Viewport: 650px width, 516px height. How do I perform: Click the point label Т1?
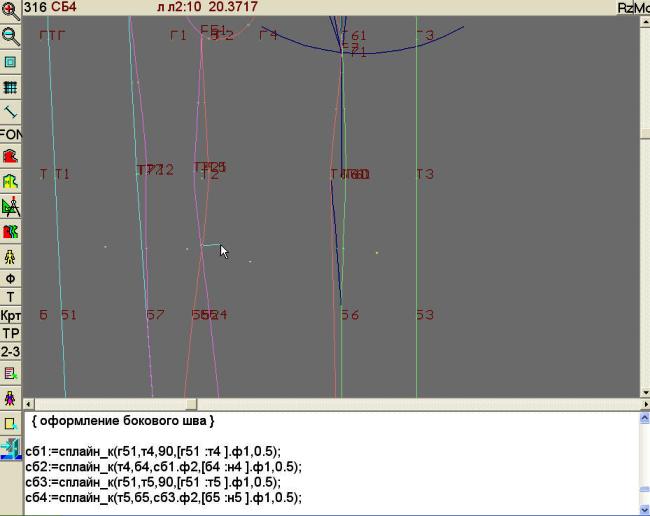click(x=63, y=174)
